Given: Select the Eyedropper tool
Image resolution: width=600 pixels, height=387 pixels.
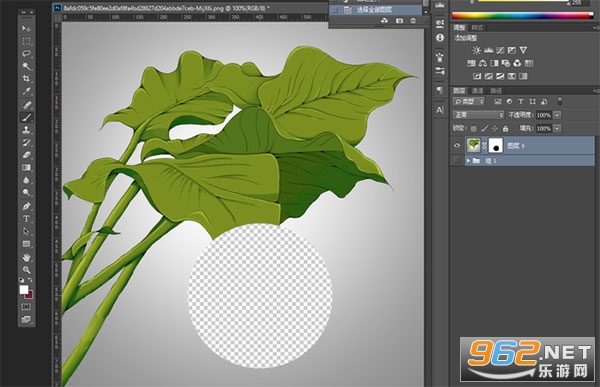Looking at the screenshot, I should pos(26,91).
